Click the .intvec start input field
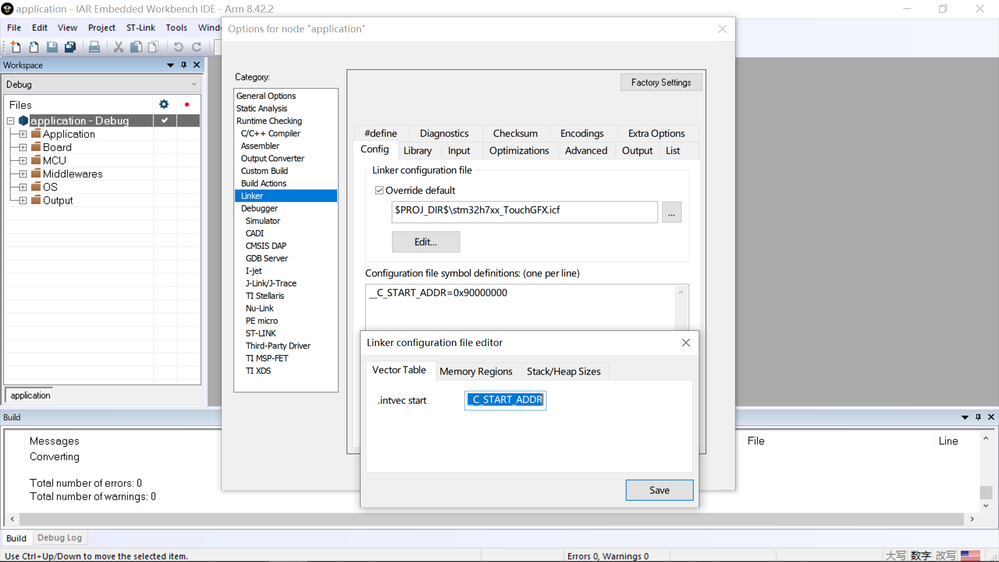Screen dimensions: 999x562 505,400
